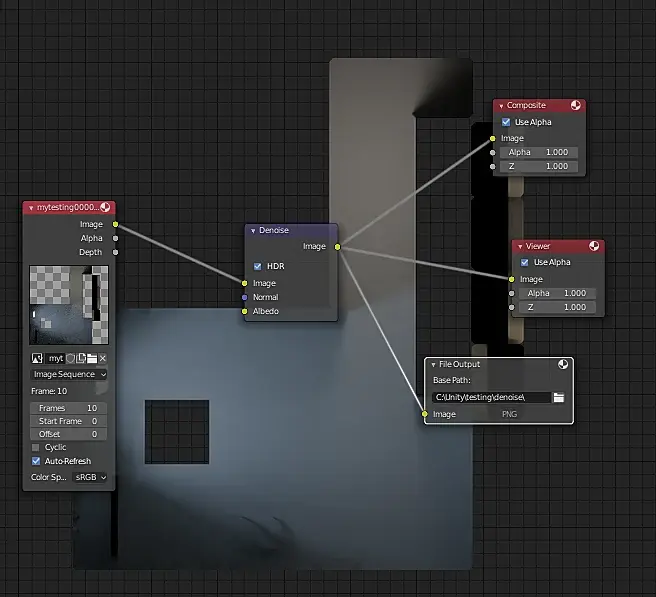Enable the Cyclic checkbox
Viewport: 656px width, 597px height.
pos(36,448)
